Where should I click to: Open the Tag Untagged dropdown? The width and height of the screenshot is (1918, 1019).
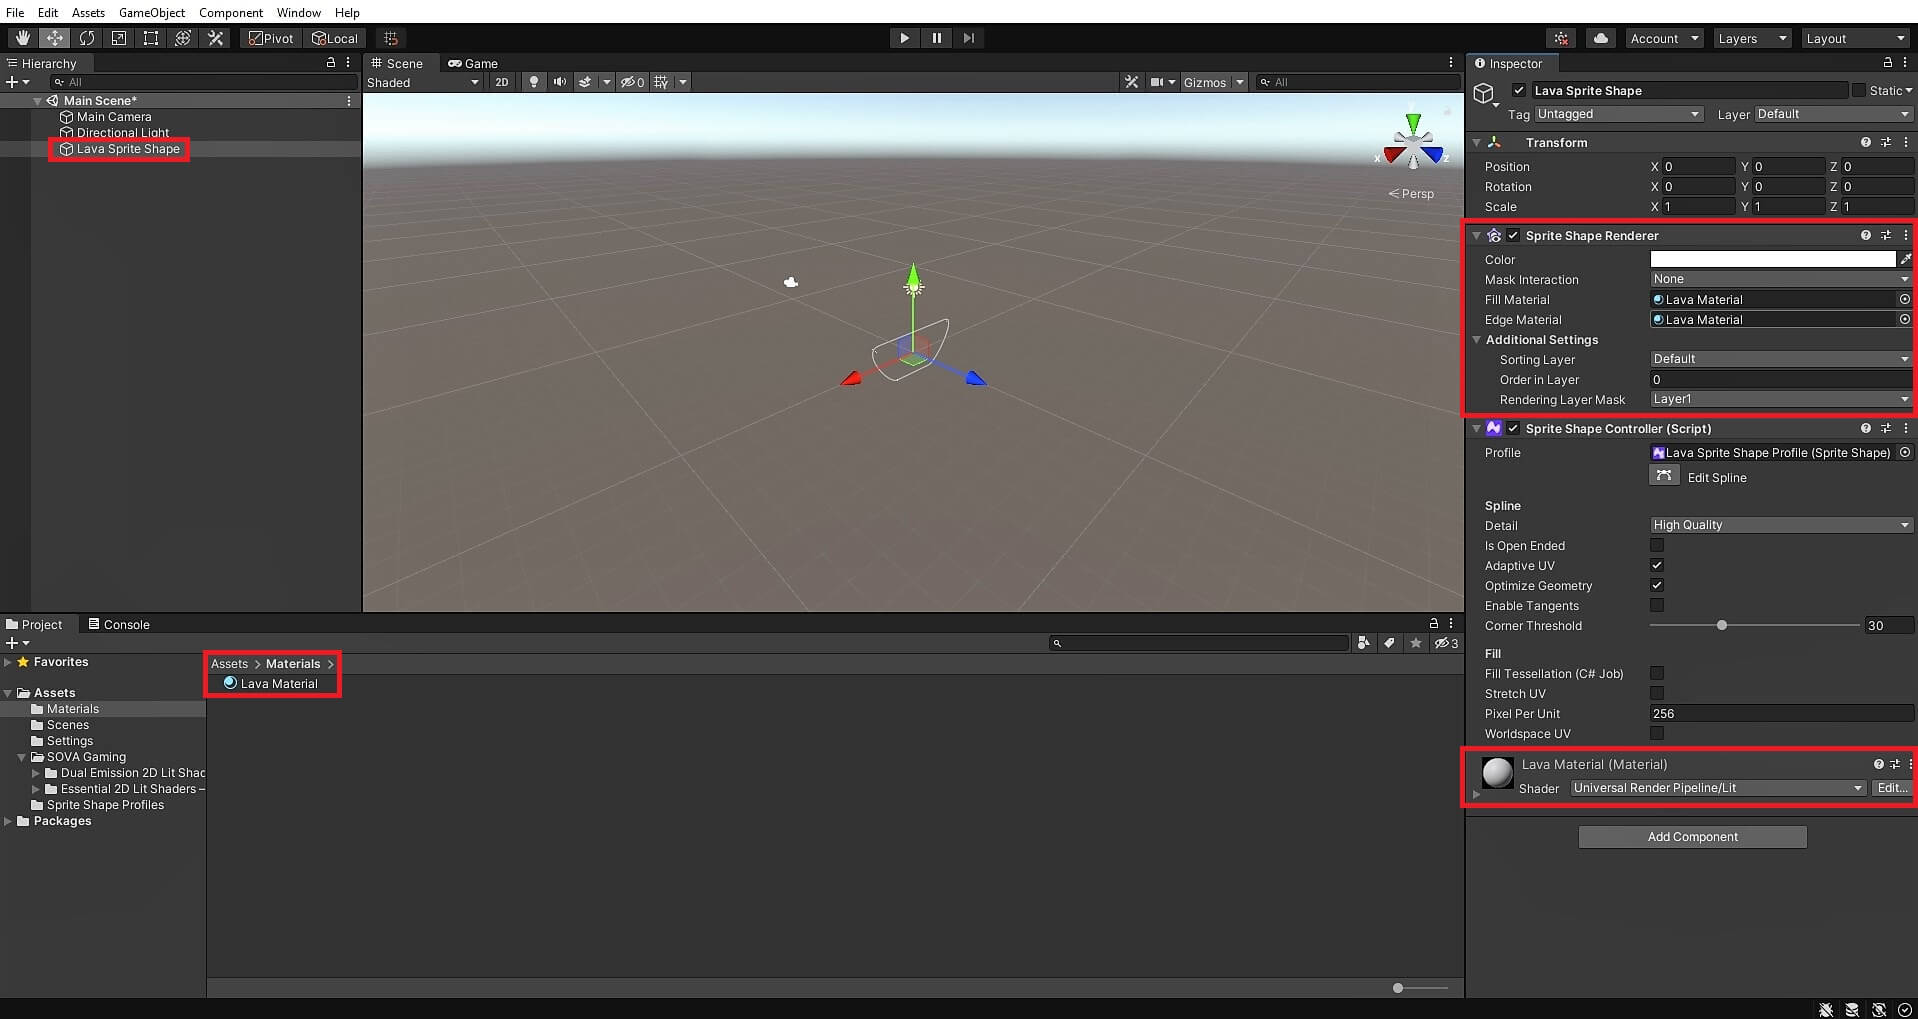click(1618, 114)
